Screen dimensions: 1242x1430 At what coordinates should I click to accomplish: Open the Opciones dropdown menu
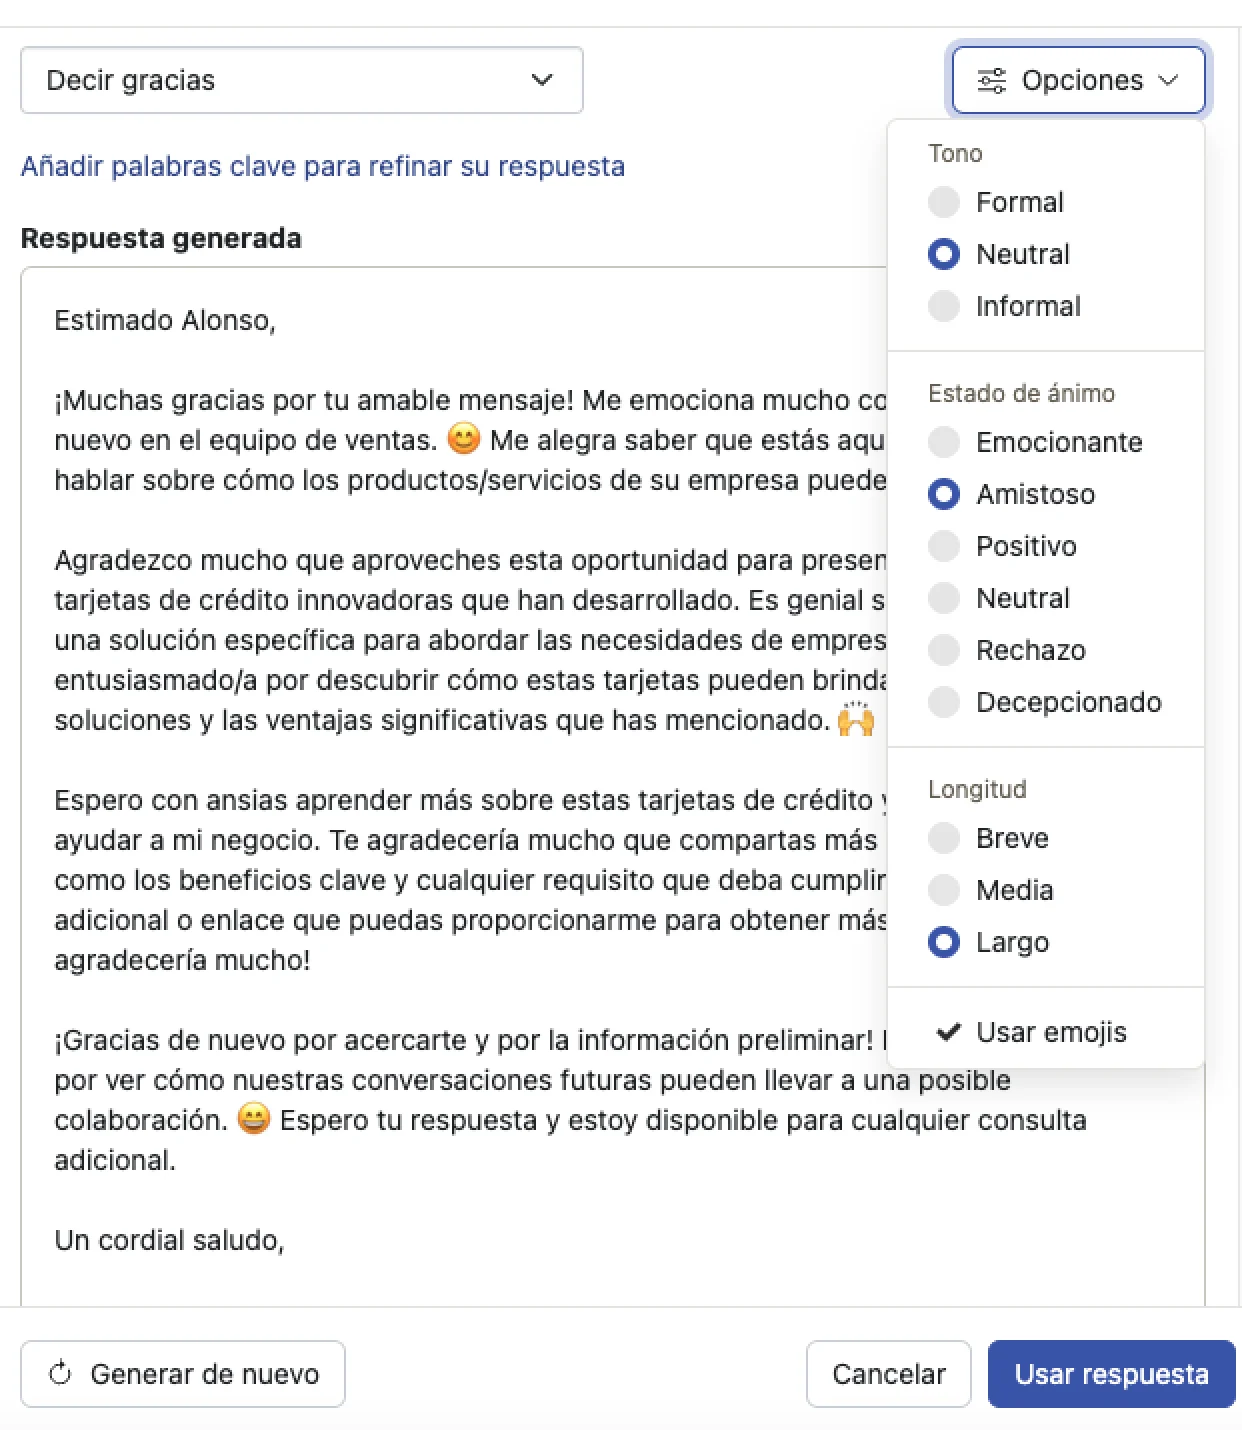pyautogui.click(x=1078, y=80)
